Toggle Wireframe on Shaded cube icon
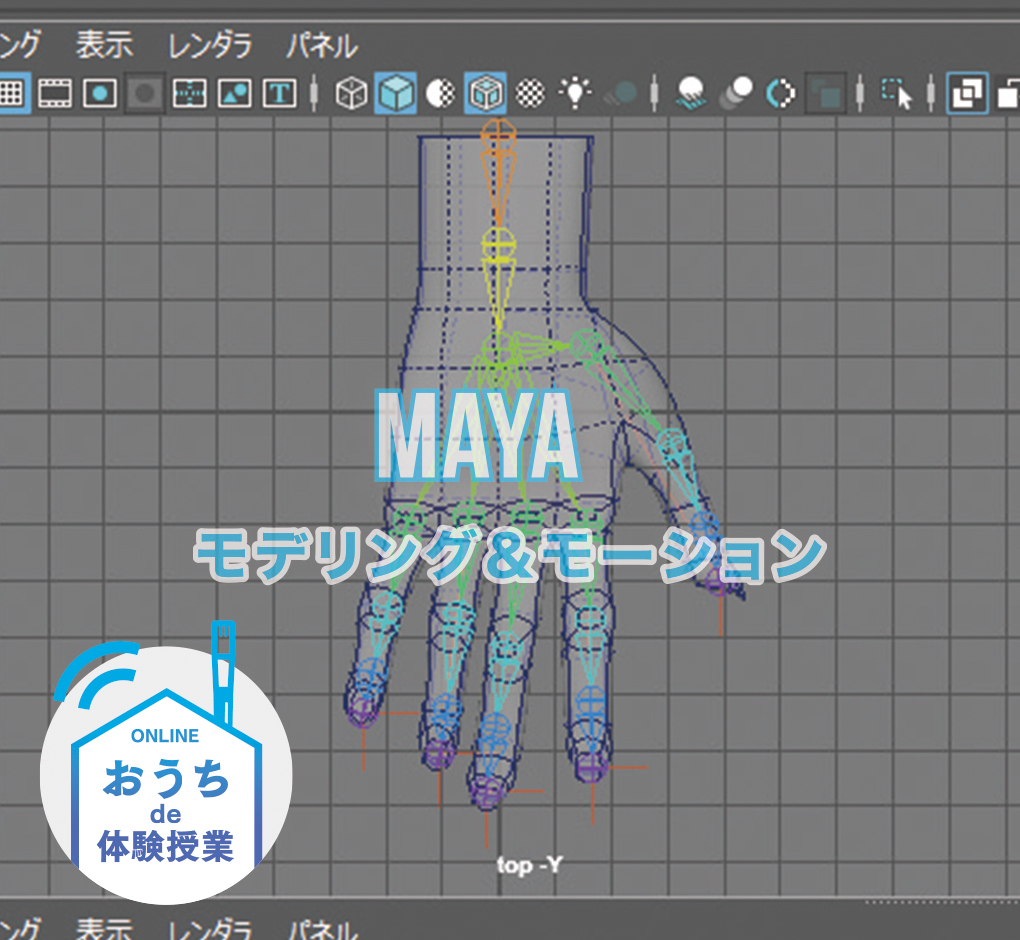Viewport: 1020px width, 940px height. pyautogui.click(x=485, y=93)
